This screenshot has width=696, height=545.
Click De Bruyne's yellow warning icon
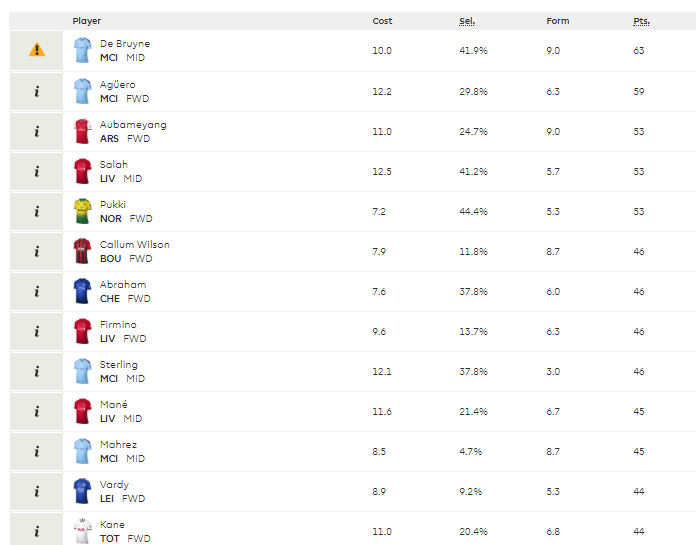click(37, 50)
